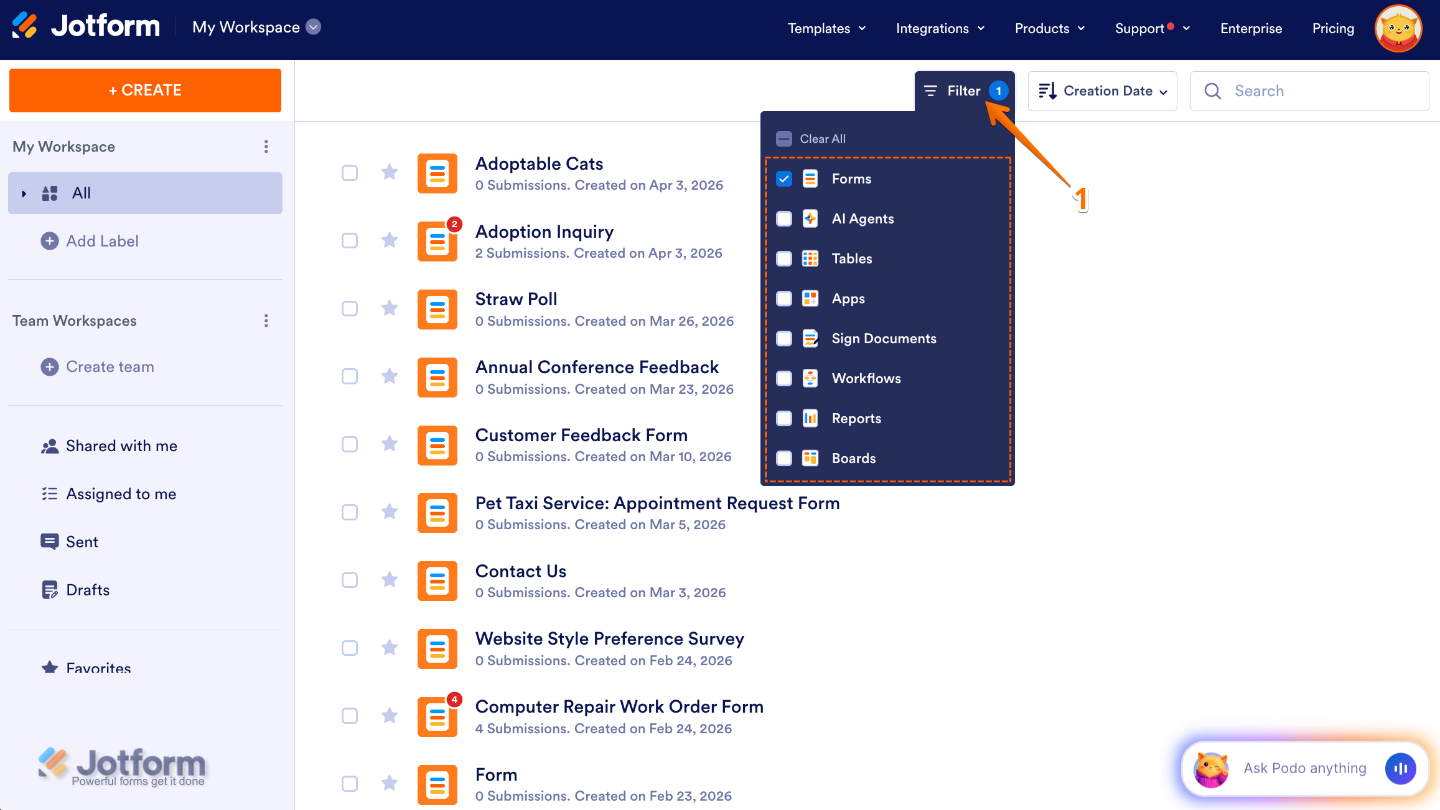Select the Tables icon in the filter dropdown
This screenshot has height=810, width=1440.
pyautogui.click(x=809, y=258)
